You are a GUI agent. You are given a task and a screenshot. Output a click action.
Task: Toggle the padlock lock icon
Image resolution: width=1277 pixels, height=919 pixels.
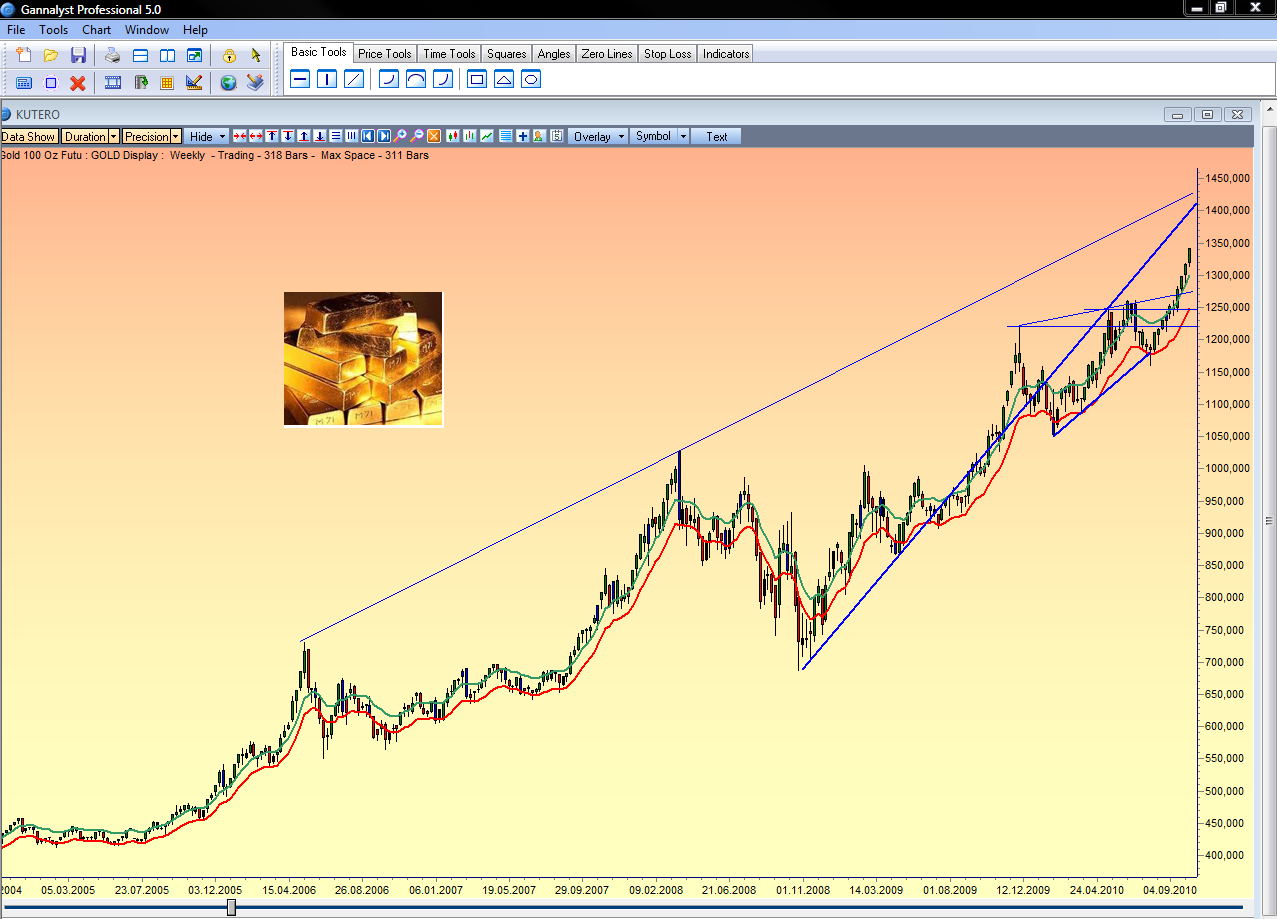tap(229, 56)
